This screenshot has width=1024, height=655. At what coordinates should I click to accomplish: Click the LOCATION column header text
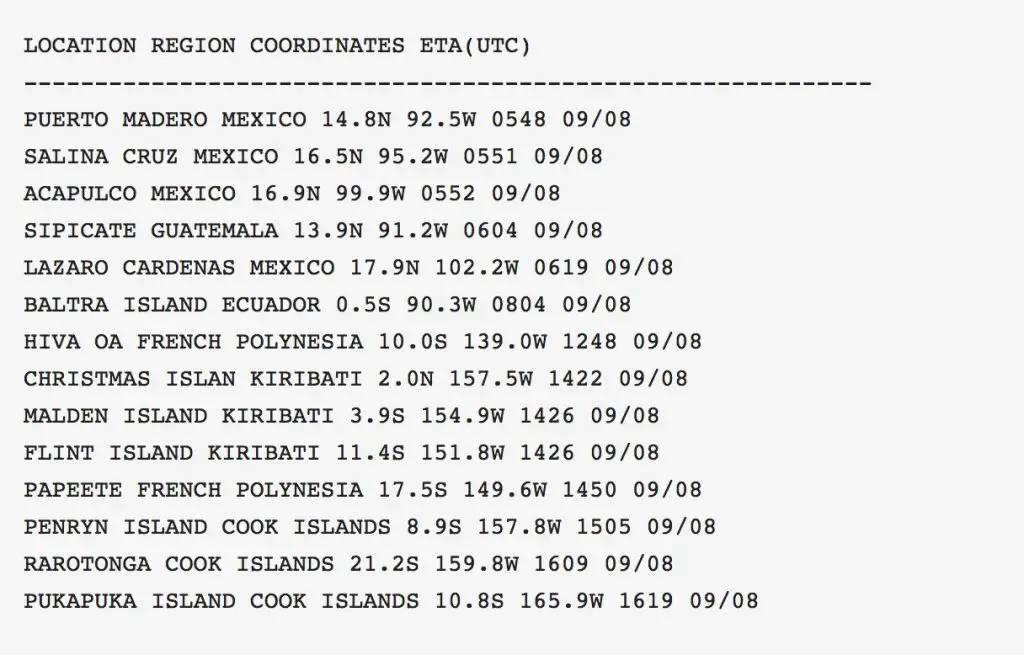point(80,46)
